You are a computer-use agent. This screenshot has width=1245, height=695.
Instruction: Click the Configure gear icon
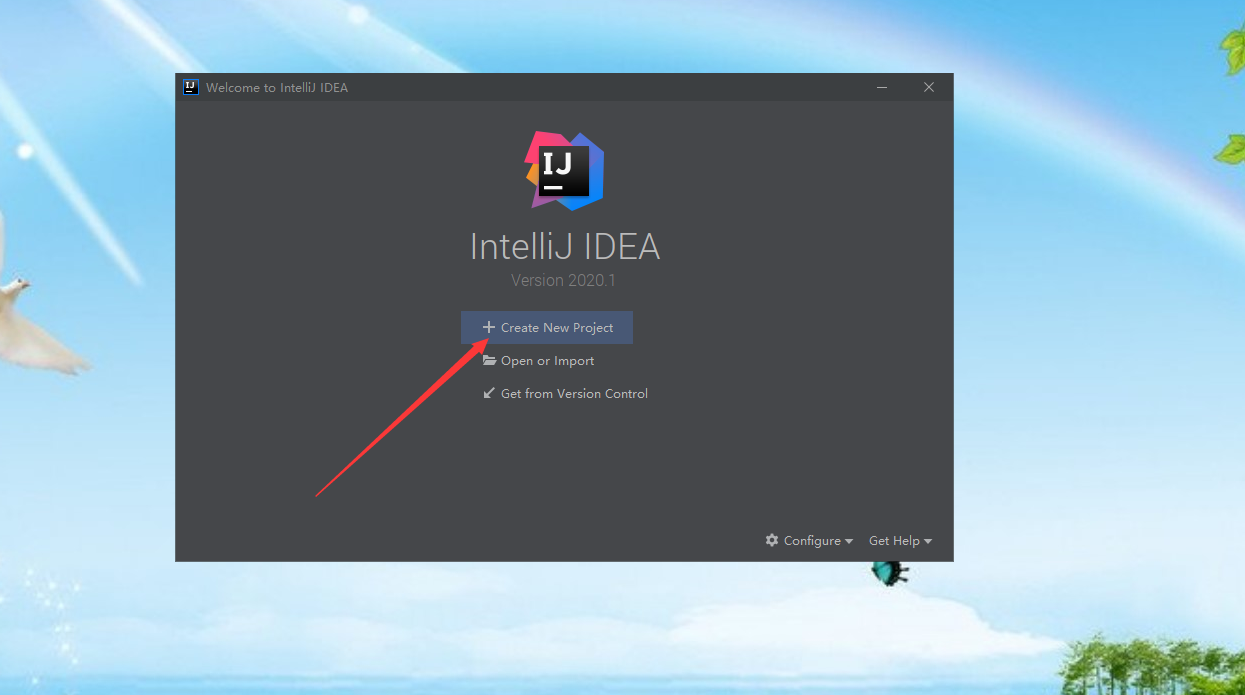coord(772,540)
